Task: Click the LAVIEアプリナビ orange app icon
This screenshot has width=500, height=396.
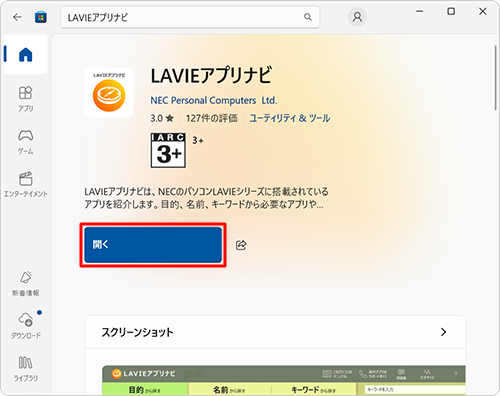Action: 109,92
